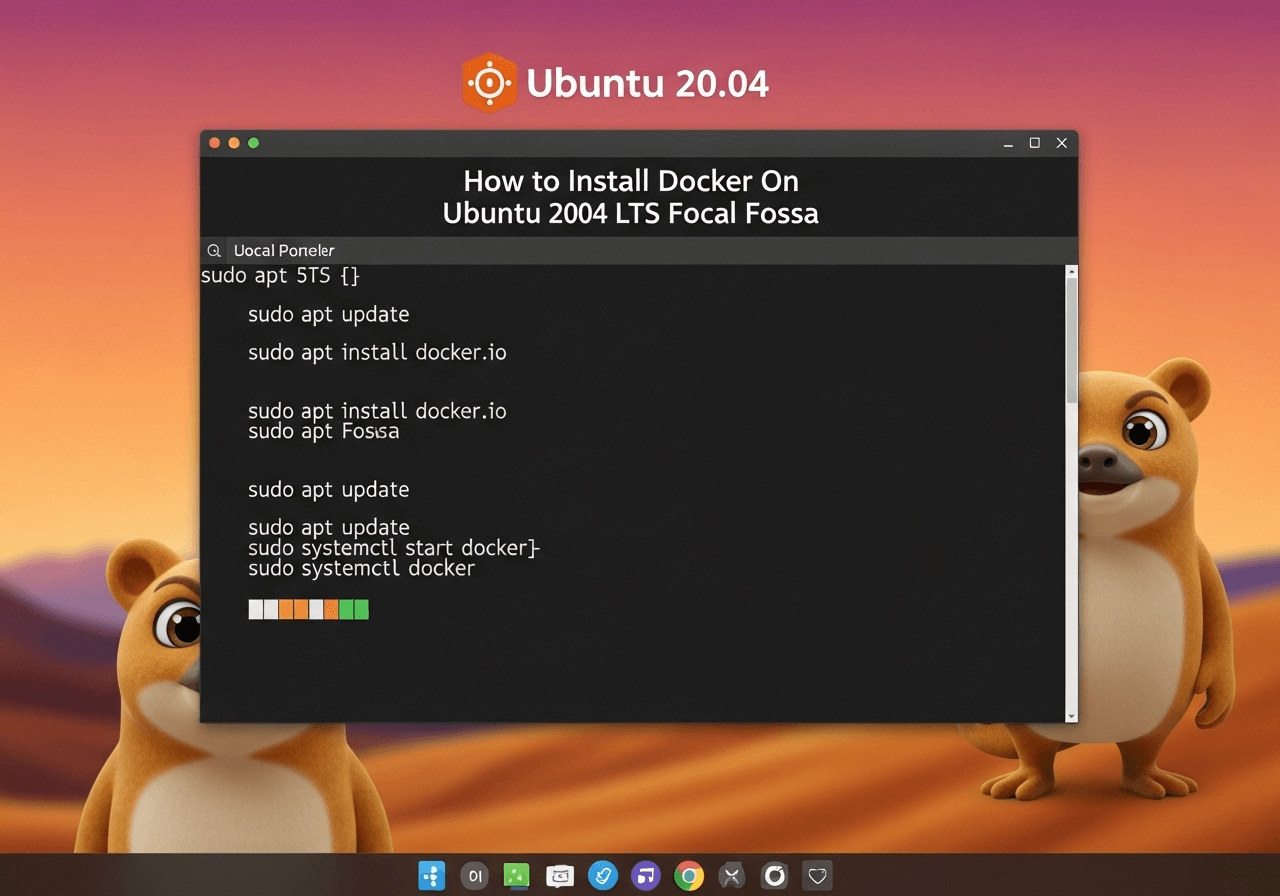Click the Ubuntu logo above the window
Image resolution: width=1280 pixels, height=896 pixels.
[x=489, y=83]
